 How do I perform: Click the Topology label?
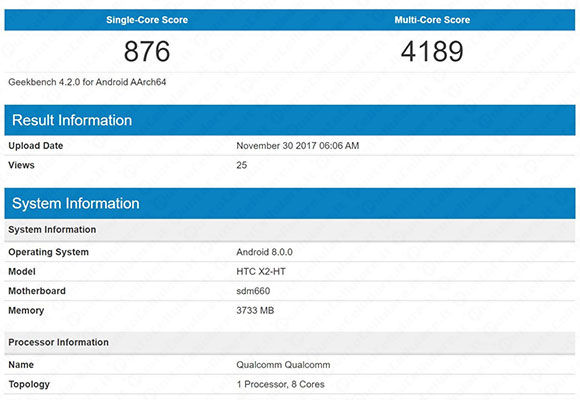pyautogui.click(x=29, y=384)
